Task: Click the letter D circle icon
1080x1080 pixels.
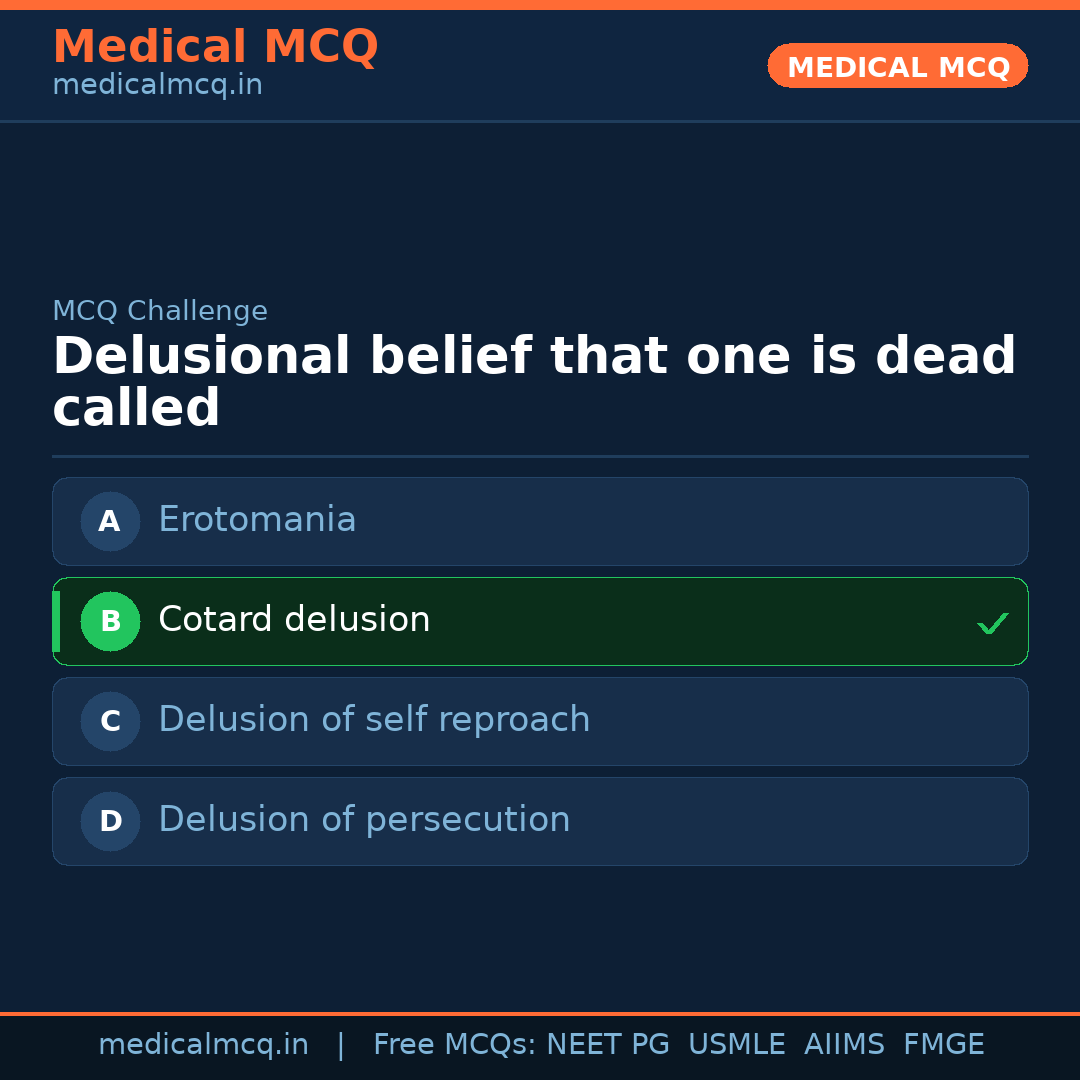Action: point(110,821)
